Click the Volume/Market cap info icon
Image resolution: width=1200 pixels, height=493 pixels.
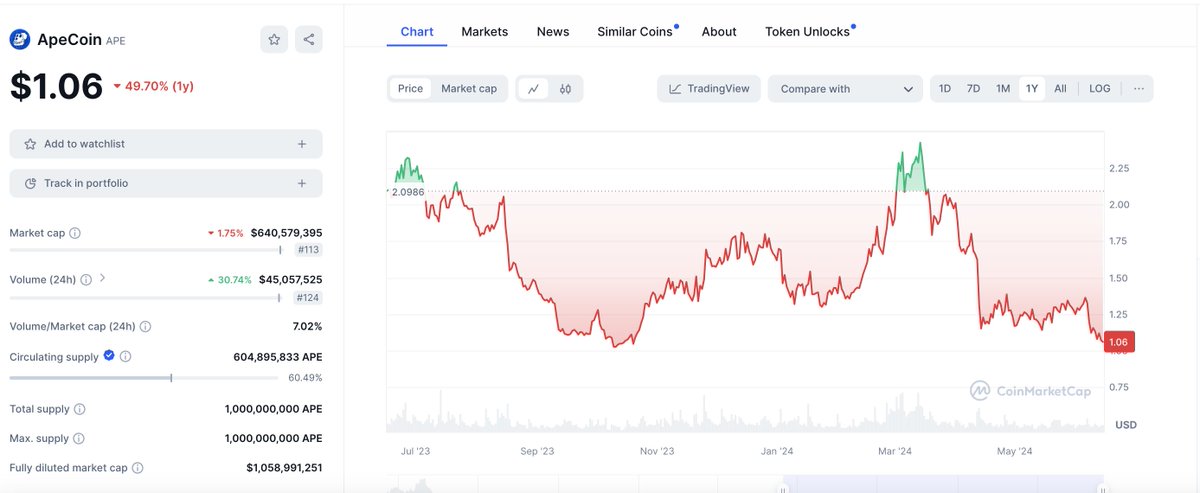coord(146,327)
